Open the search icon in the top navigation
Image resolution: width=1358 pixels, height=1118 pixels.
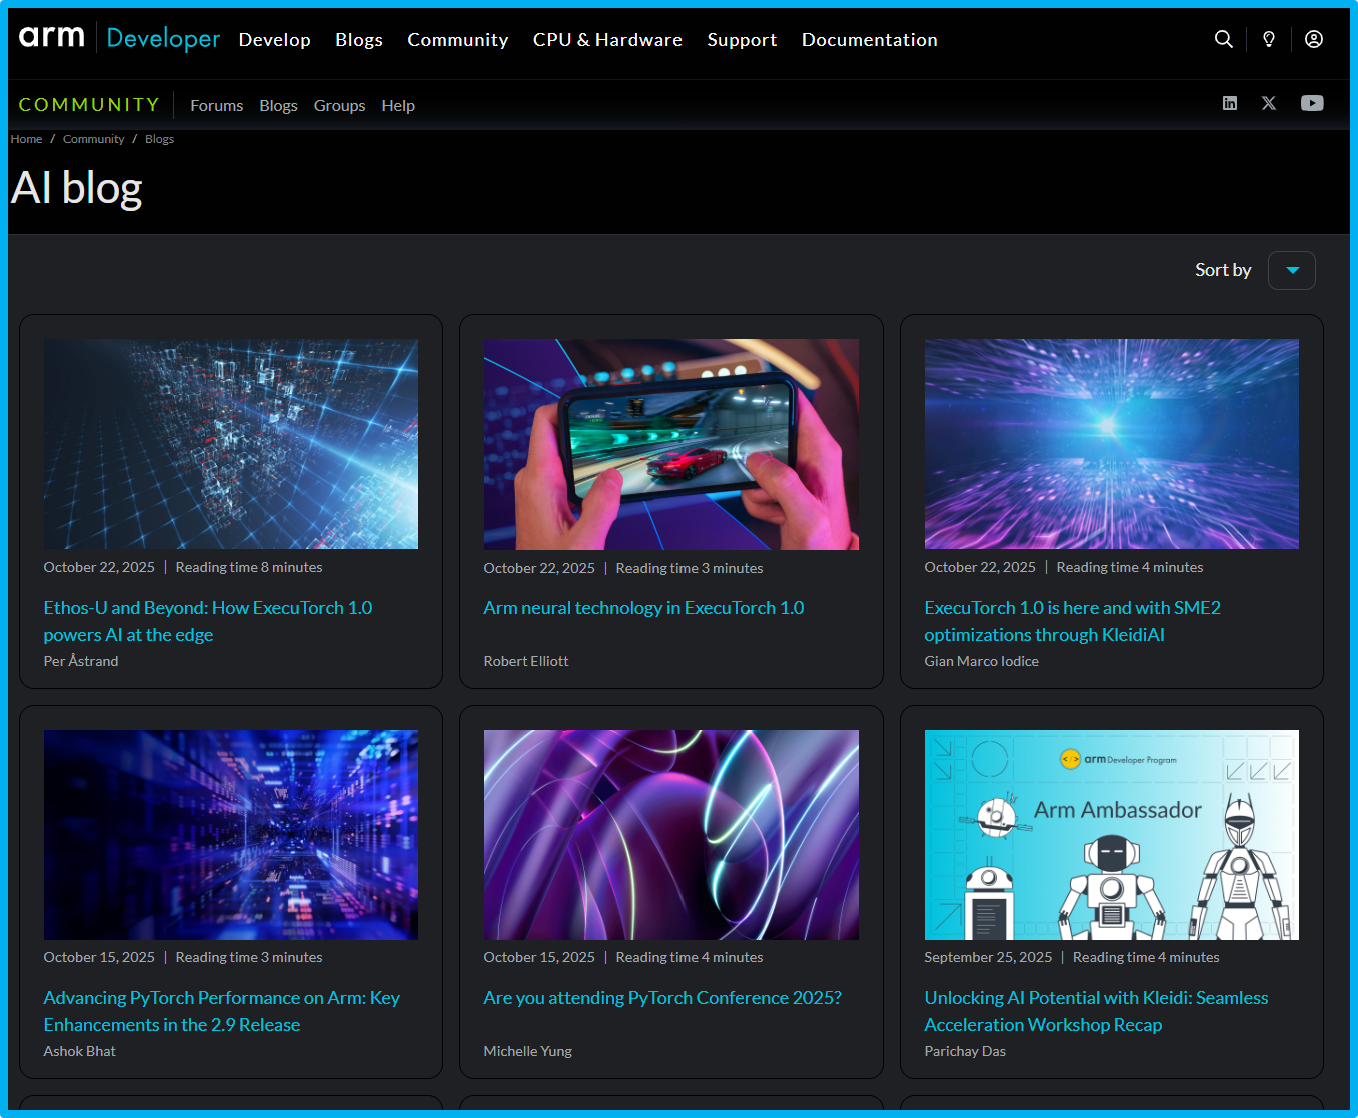click(x=1224, y=39)
